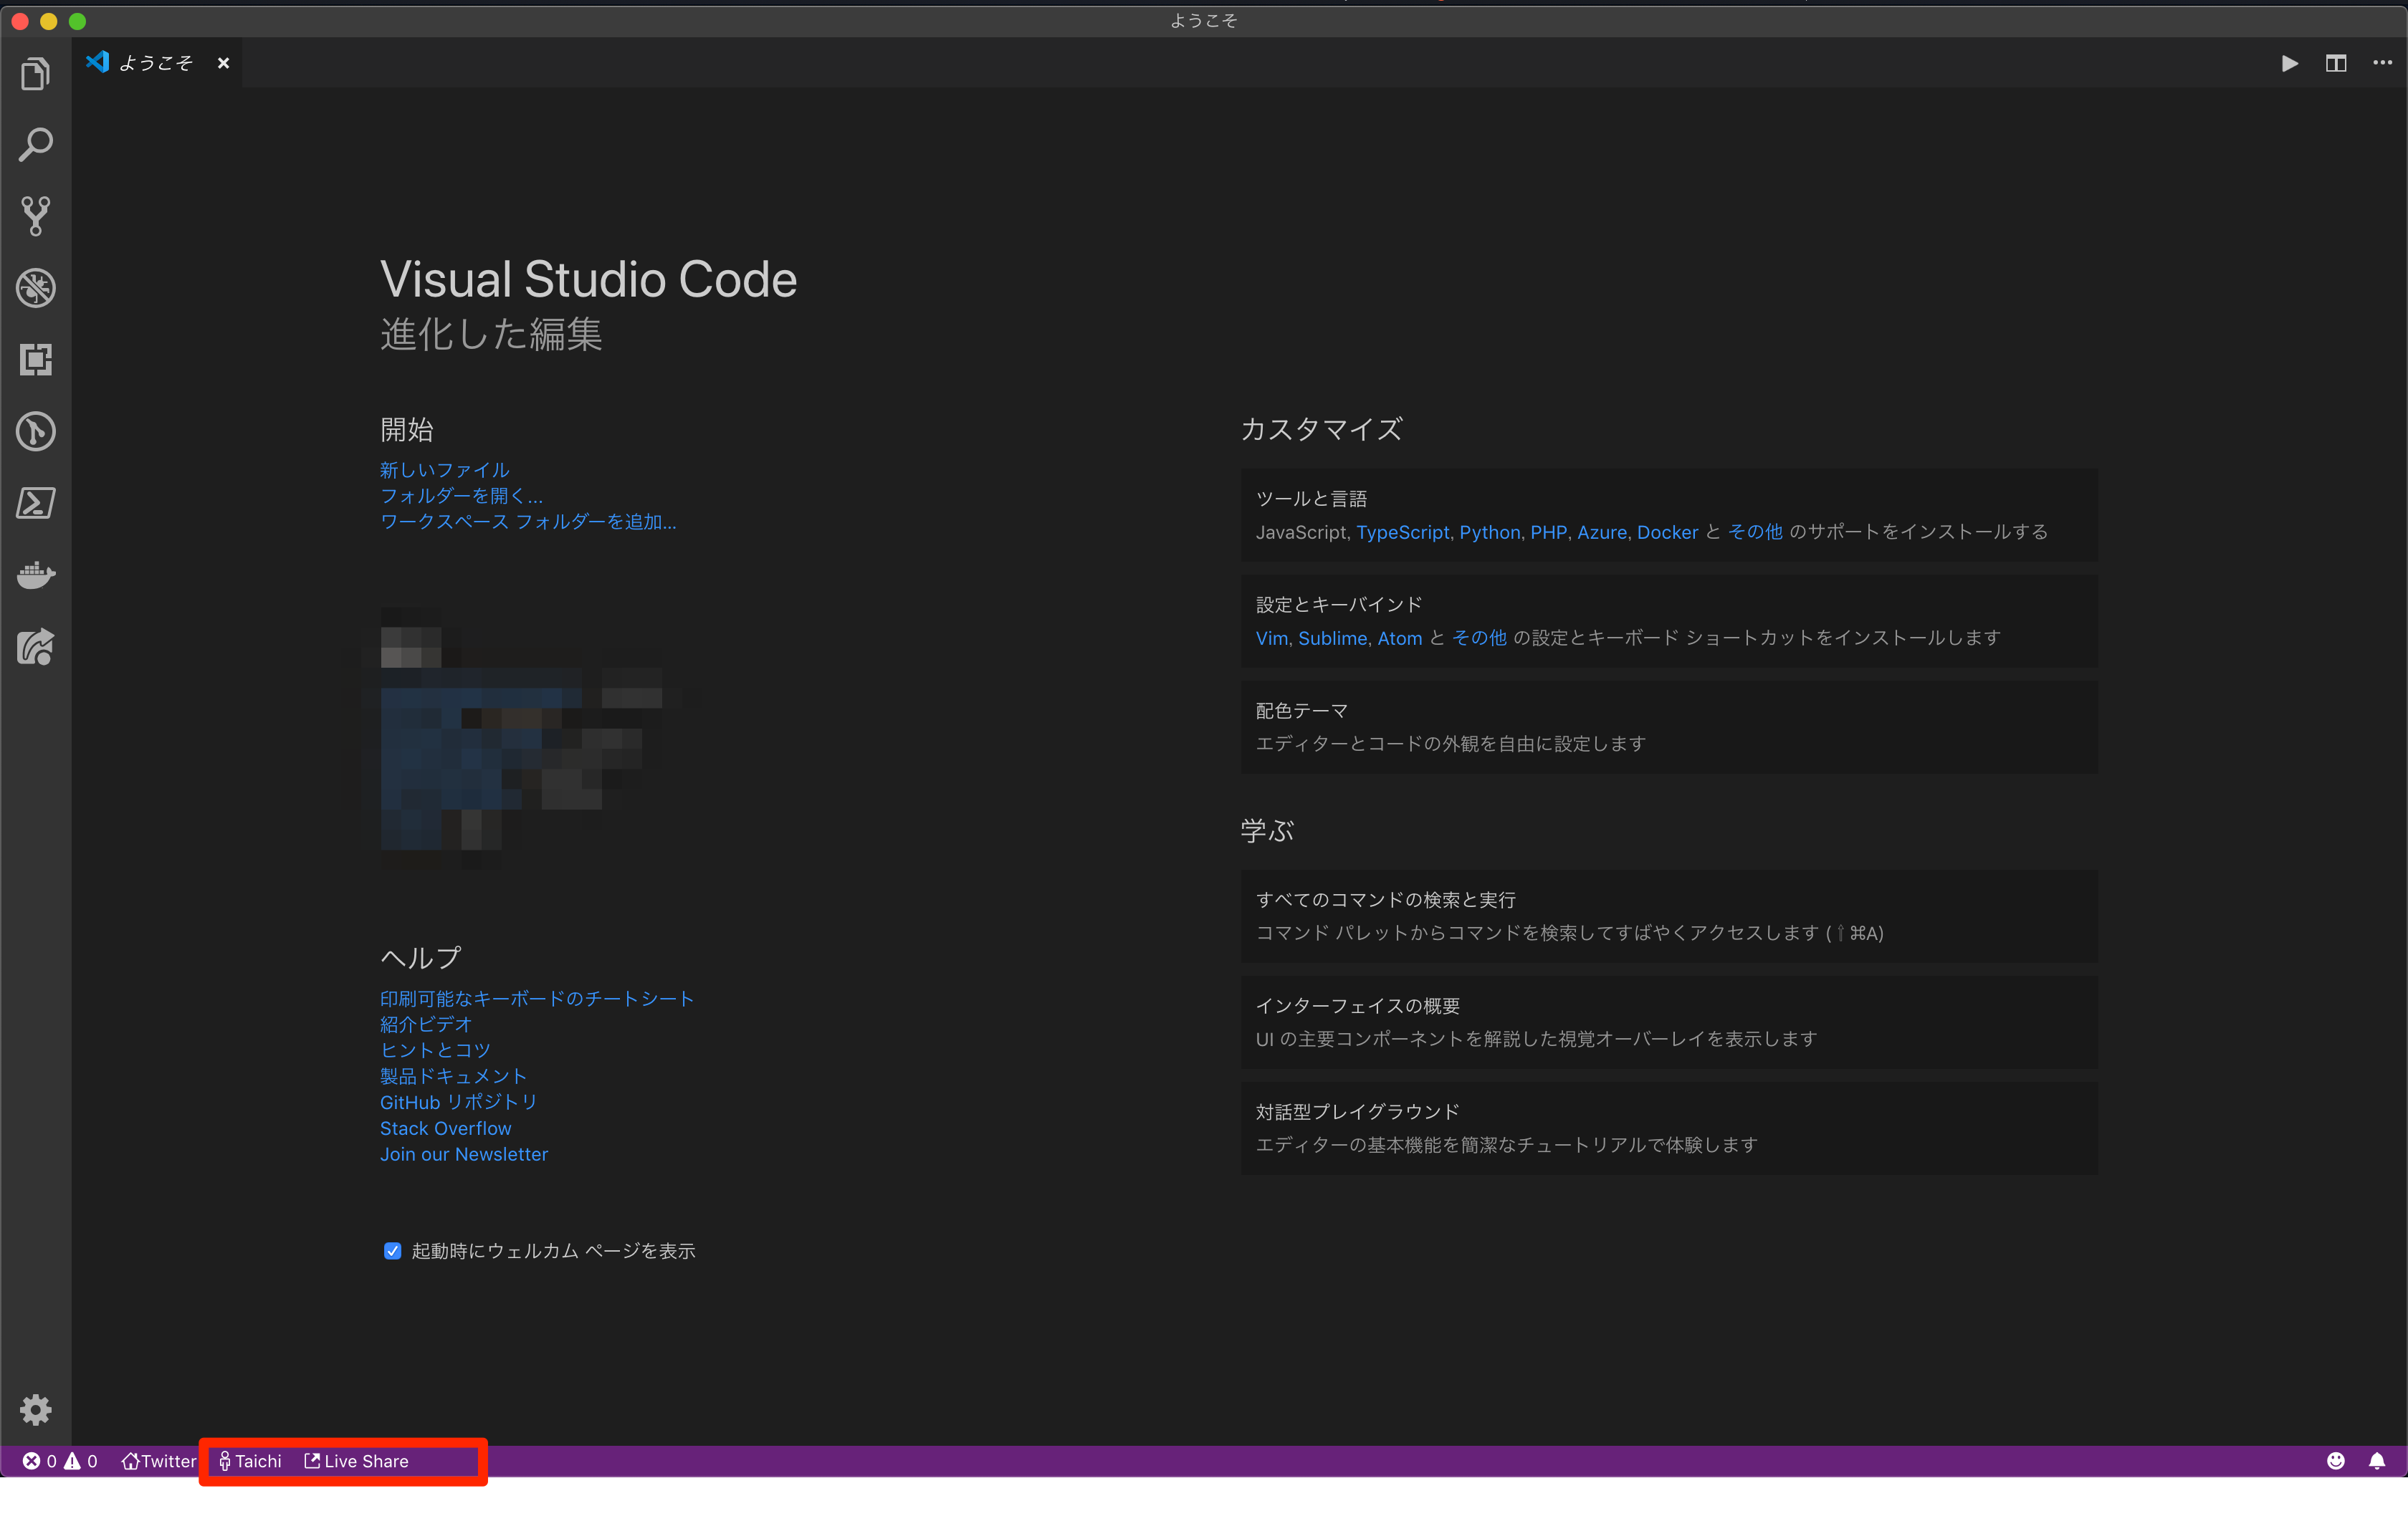Close the ようこそ tab
The height and width of the screenshot is (1516, 2408).
[x=223, y=63]
